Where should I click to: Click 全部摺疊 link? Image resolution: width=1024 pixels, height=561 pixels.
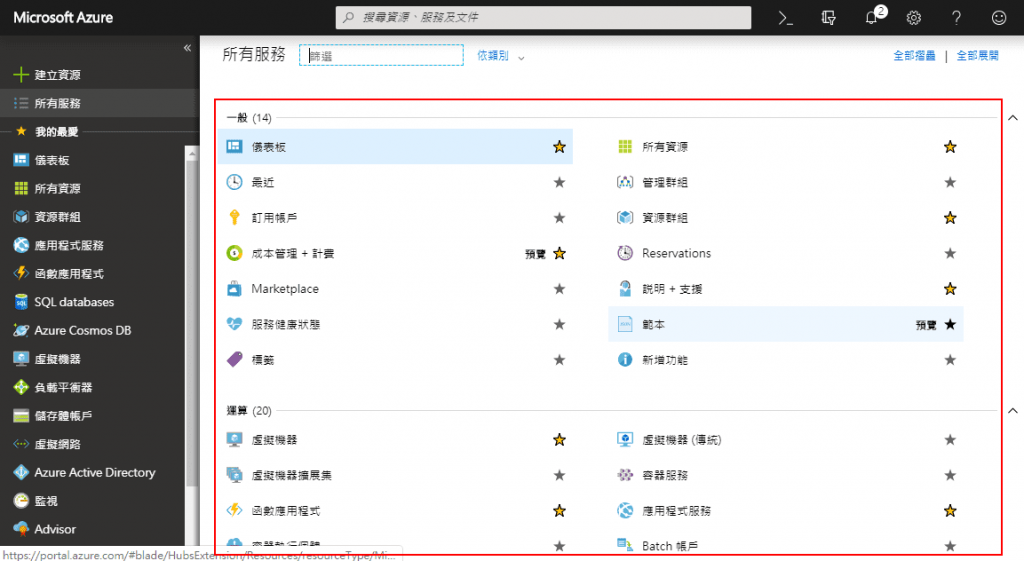pyautogui.click(x=914, y=56)
